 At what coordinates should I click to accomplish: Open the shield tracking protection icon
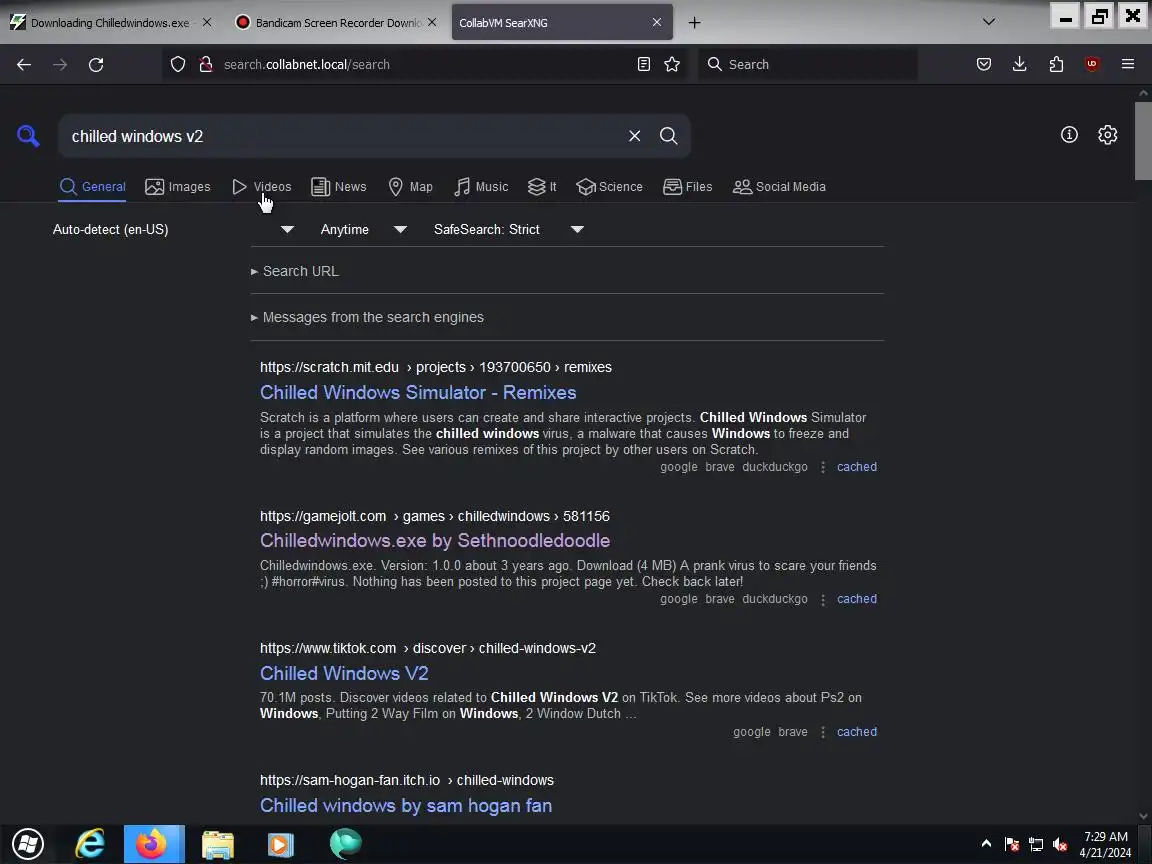[x=178, y=65]
